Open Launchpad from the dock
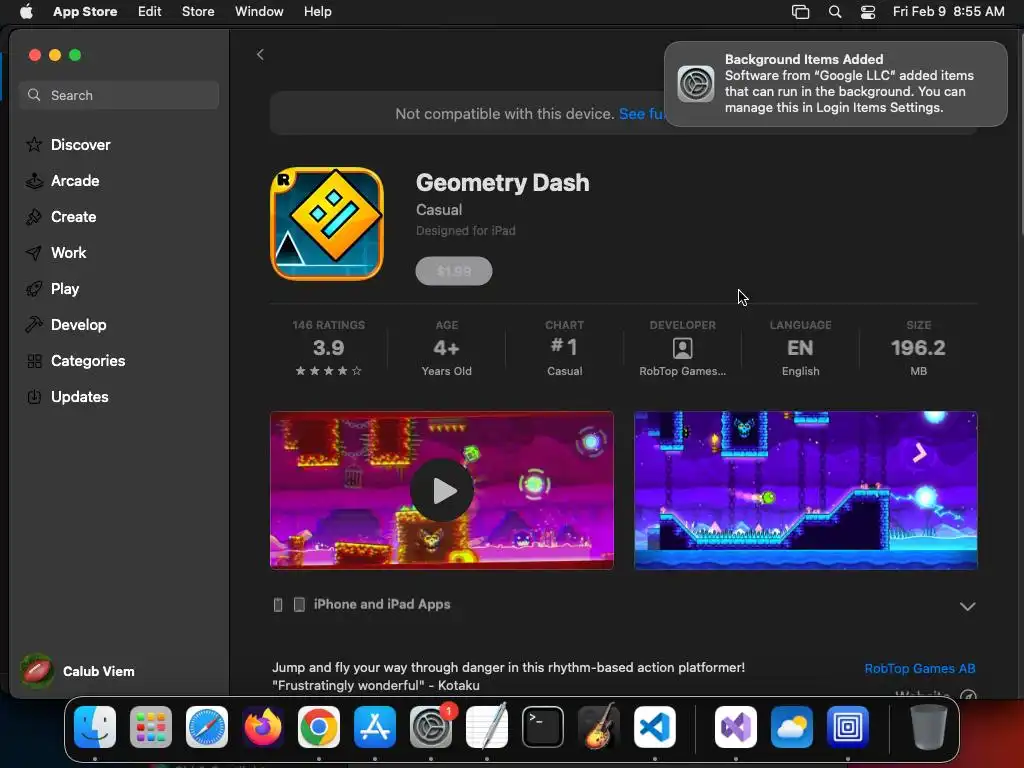1024x768 pixels. pos(151,727)
